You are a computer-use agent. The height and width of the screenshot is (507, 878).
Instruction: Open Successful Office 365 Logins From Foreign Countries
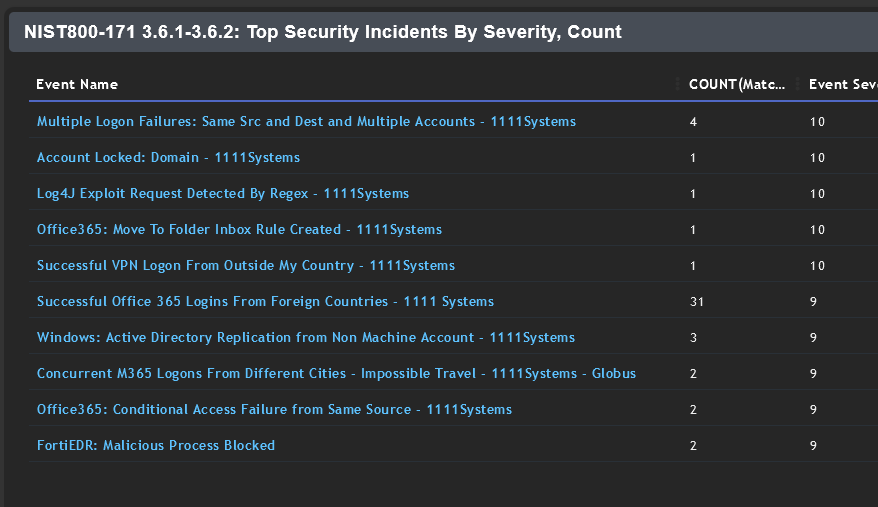[x=265, y=302]
